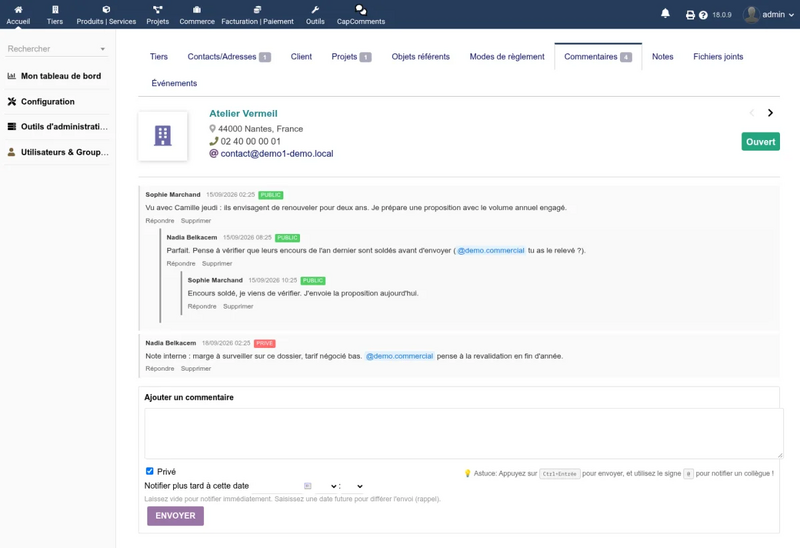This screenshot has width=800, height=548.
Task: Open Modes de règlement tab
Action: click(507, 57)
